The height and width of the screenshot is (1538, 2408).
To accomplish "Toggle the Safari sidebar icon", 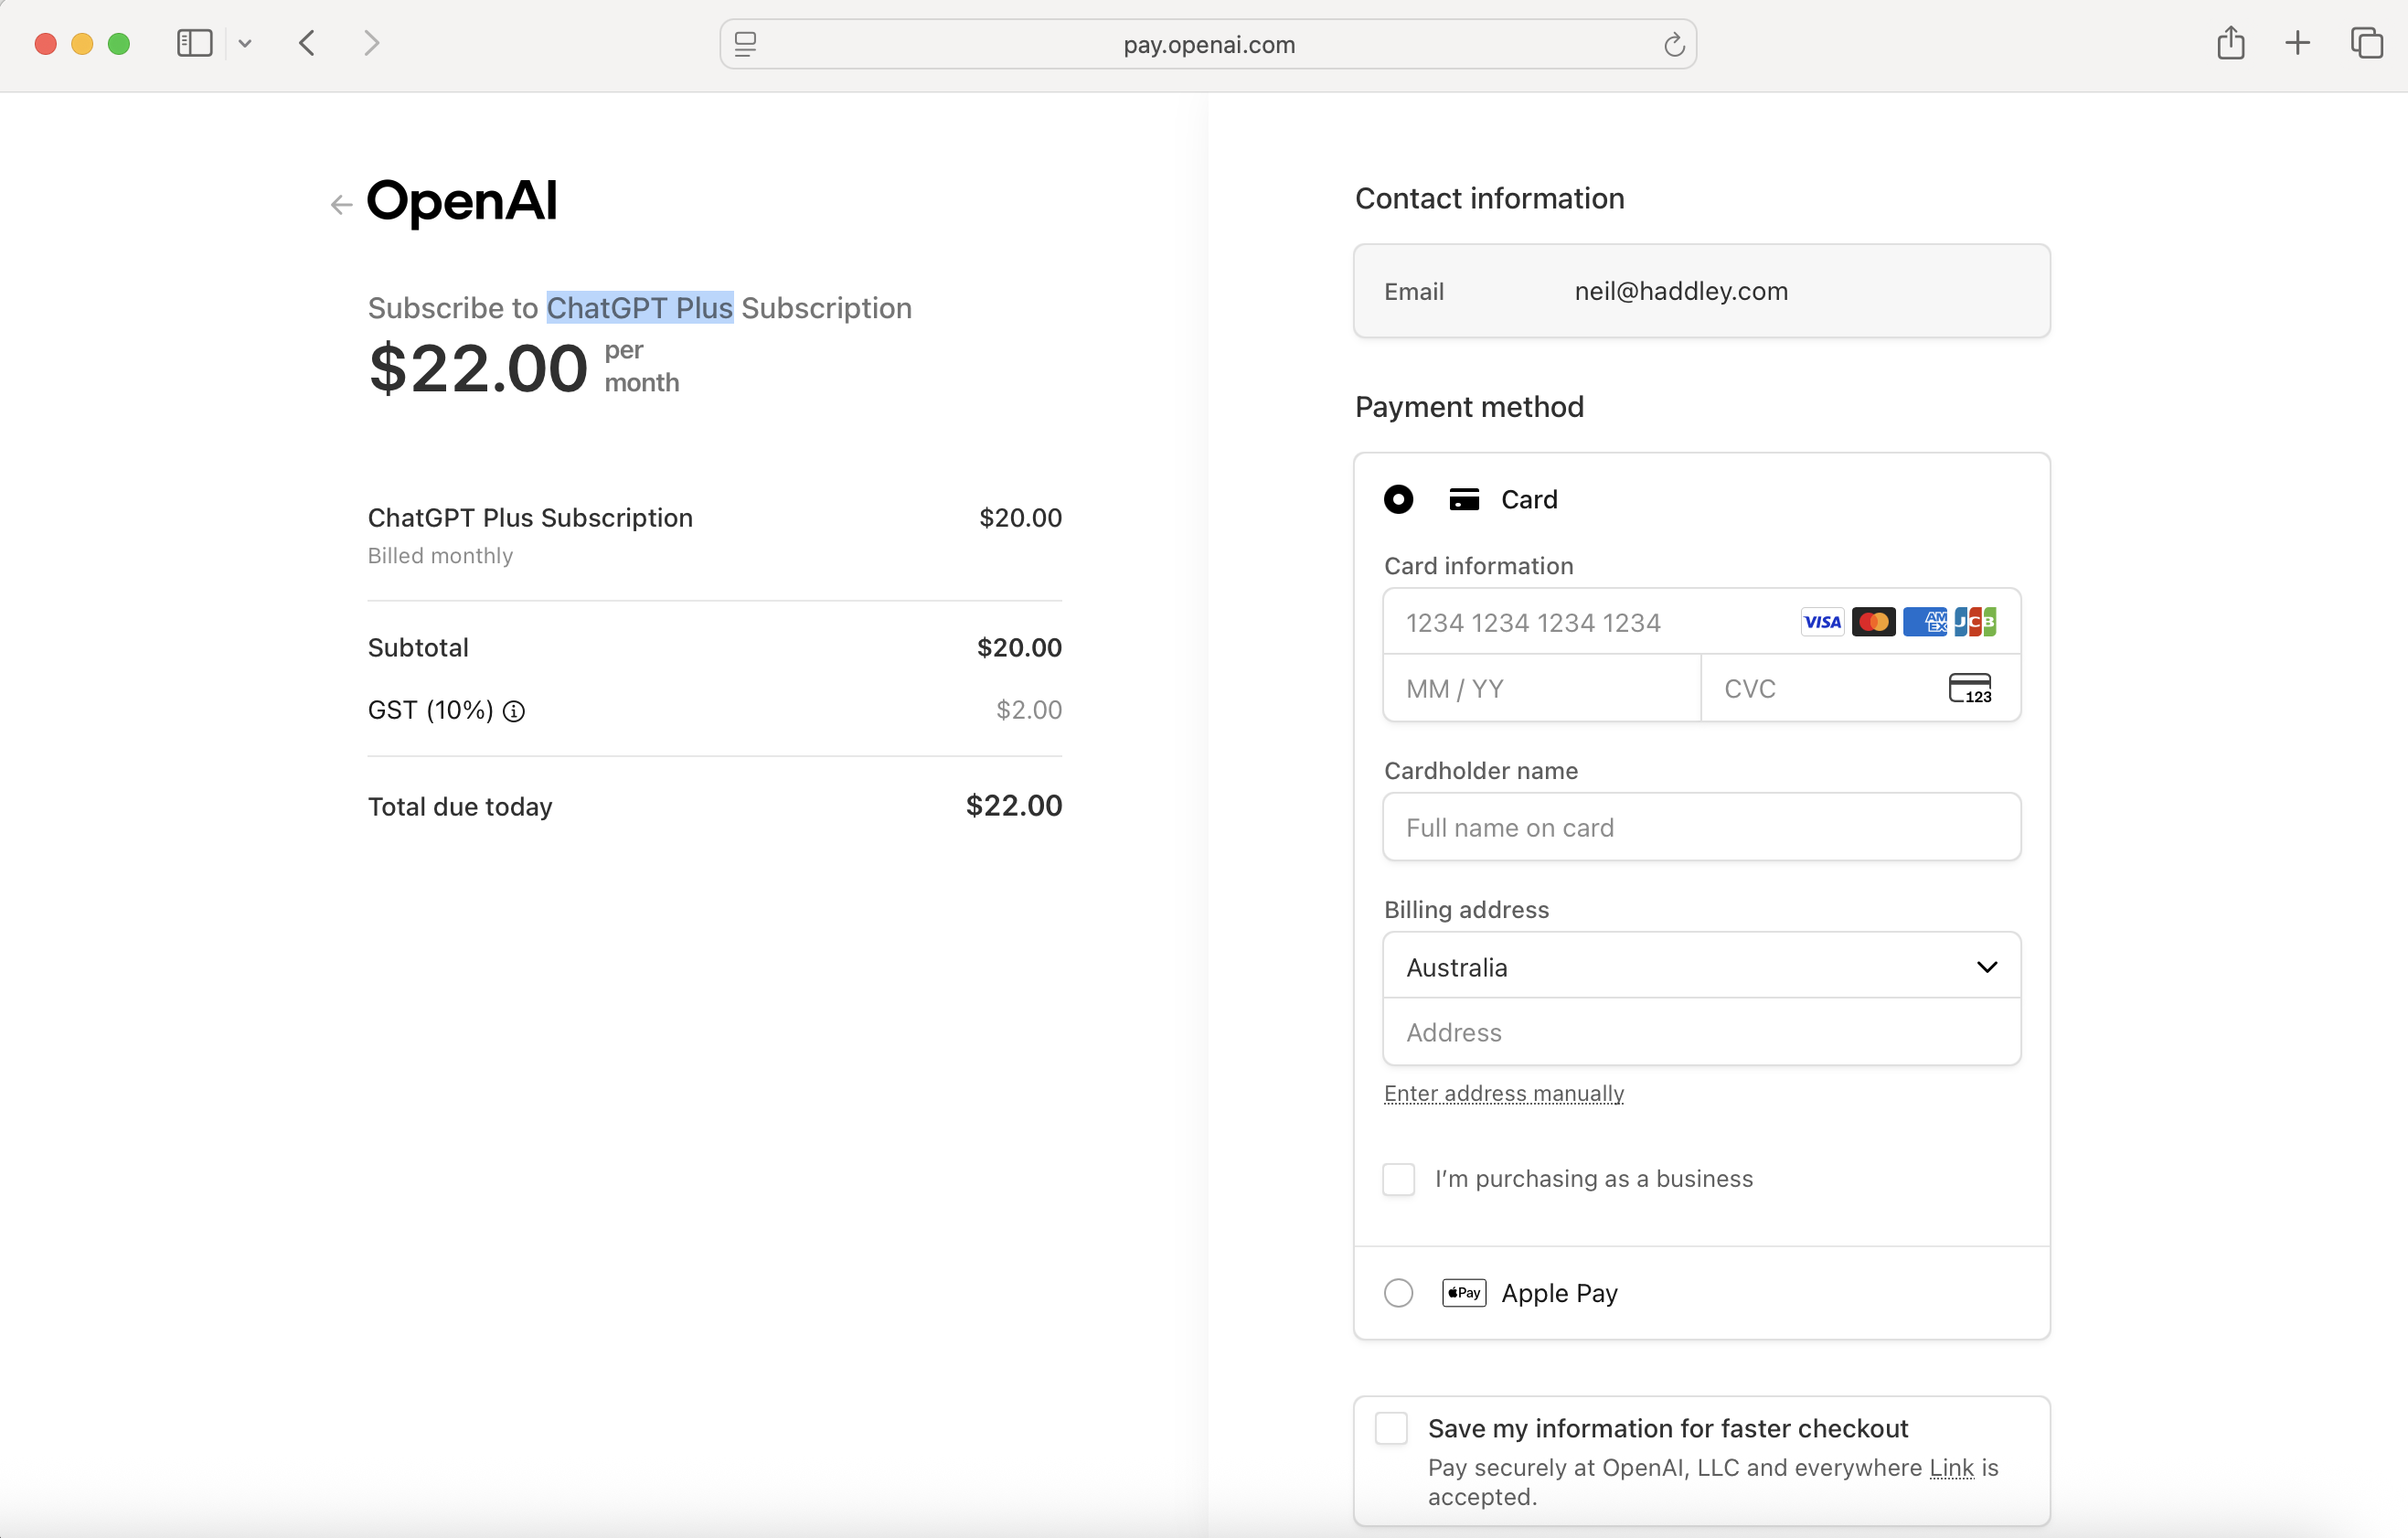I will click(x=194, y=43).
